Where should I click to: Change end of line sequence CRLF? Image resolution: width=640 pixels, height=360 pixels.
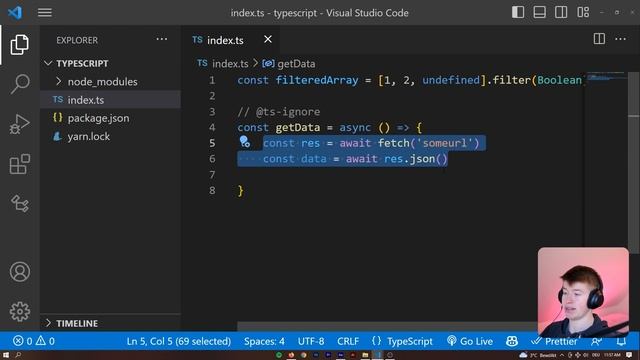point(348,341)
